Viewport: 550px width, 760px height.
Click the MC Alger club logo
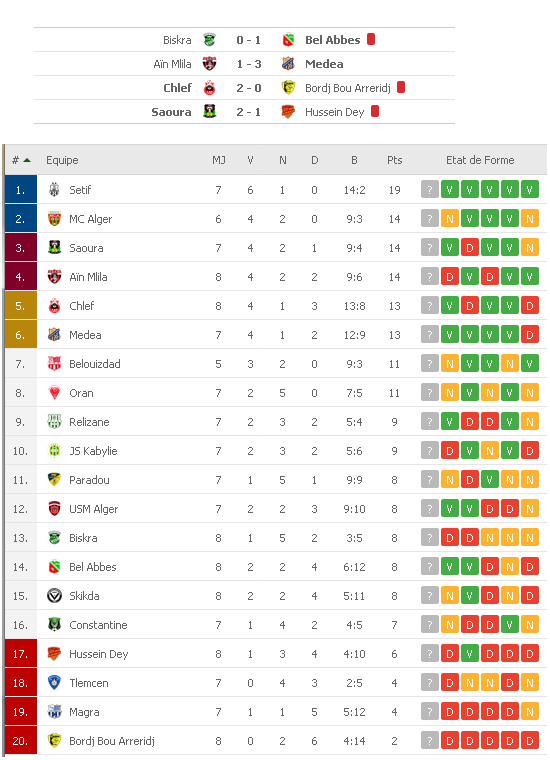[x=54, y=219]
